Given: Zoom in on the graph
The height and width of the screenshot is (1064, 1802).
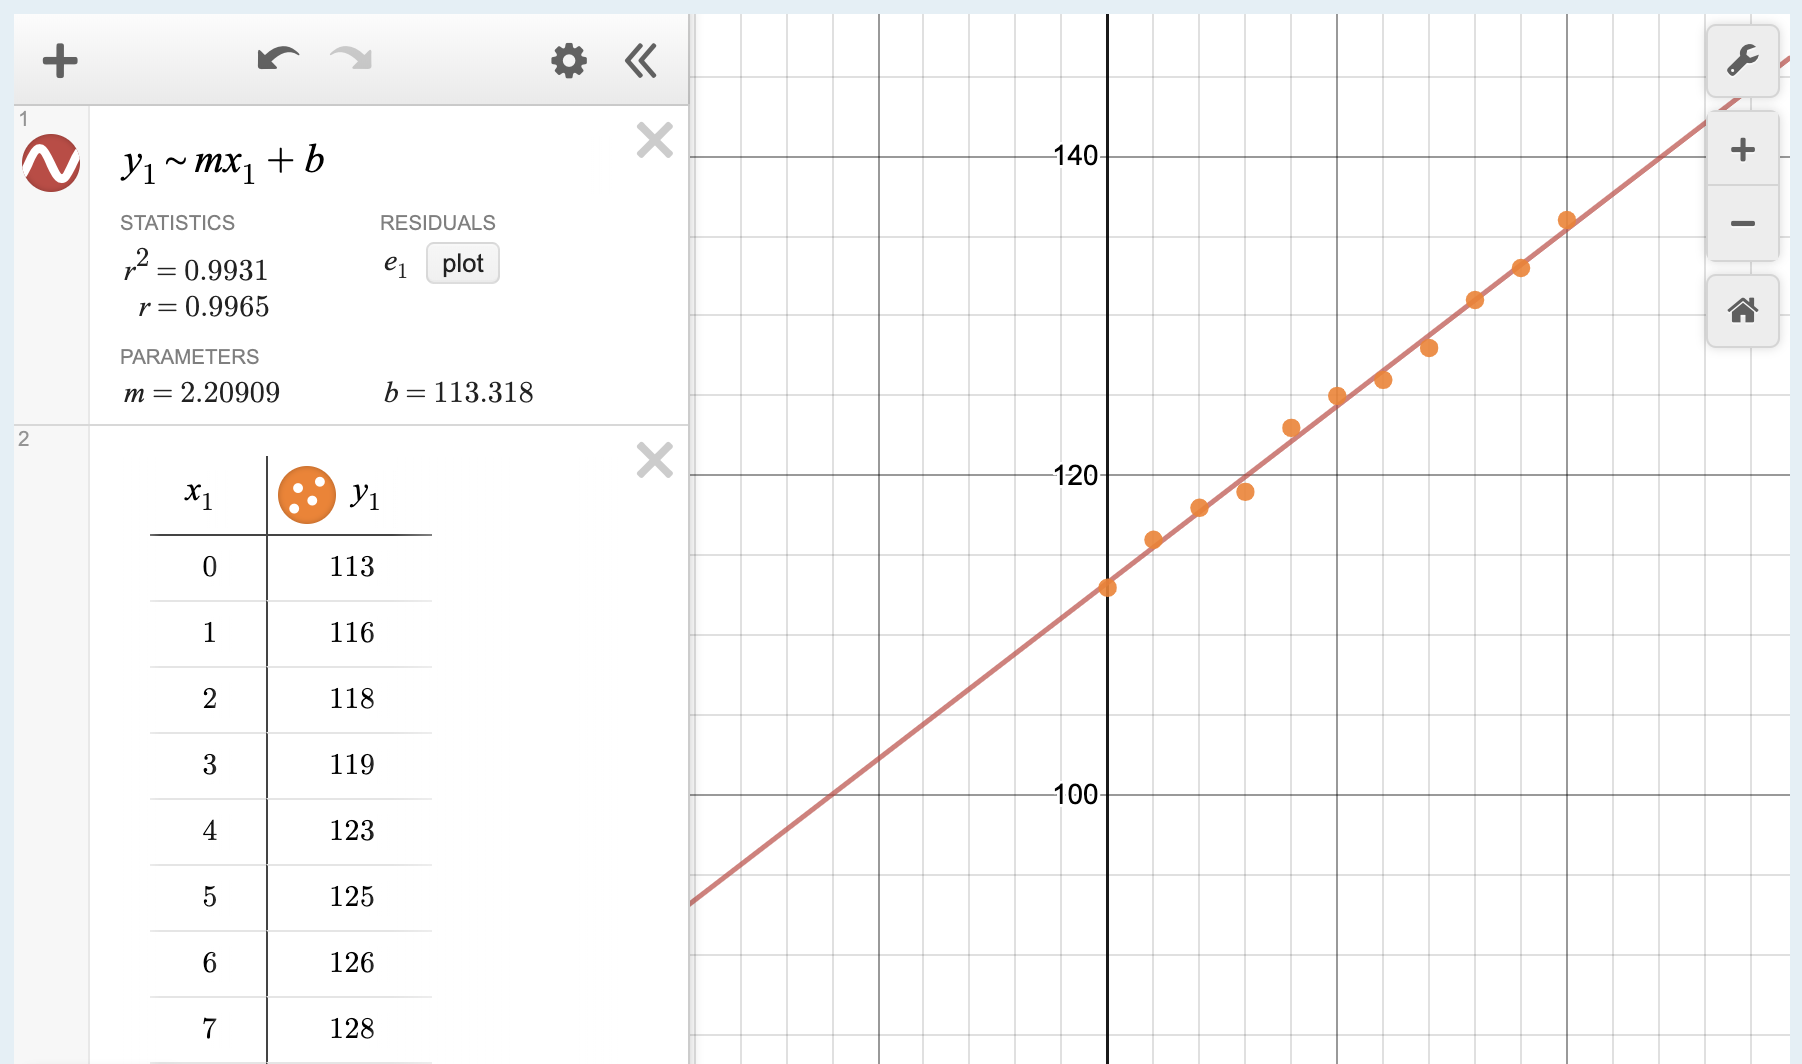Looking at the screenshot, I should click(1743, 149).
